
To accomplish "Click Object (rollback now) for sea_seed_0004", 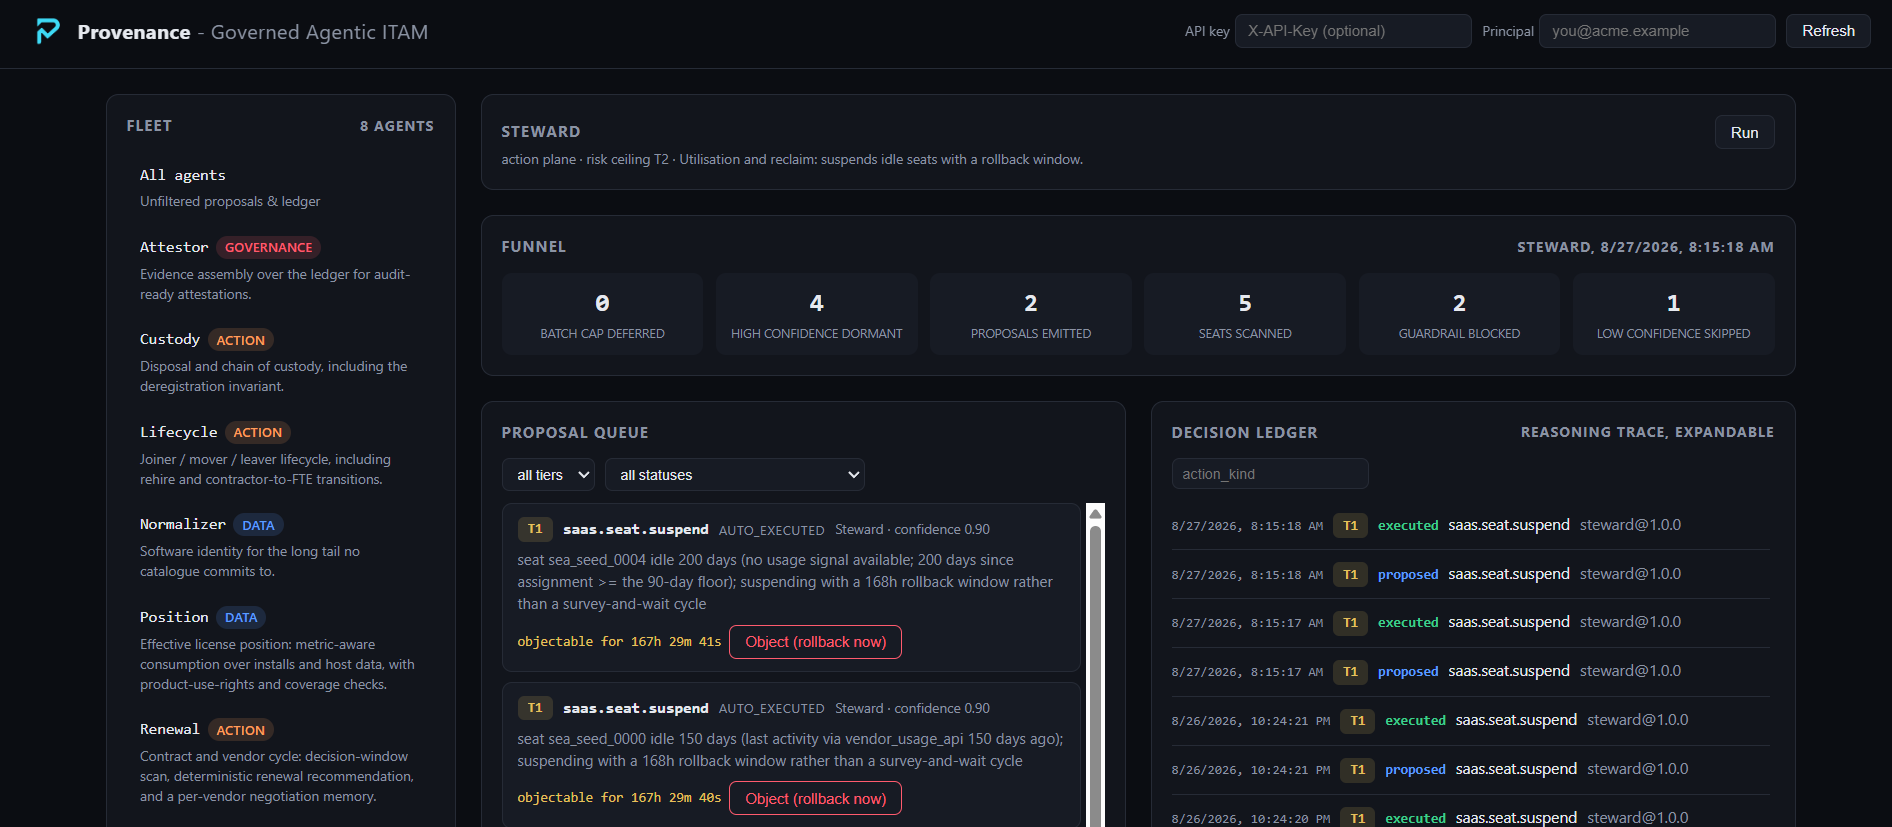I will (x=815, y=642).
